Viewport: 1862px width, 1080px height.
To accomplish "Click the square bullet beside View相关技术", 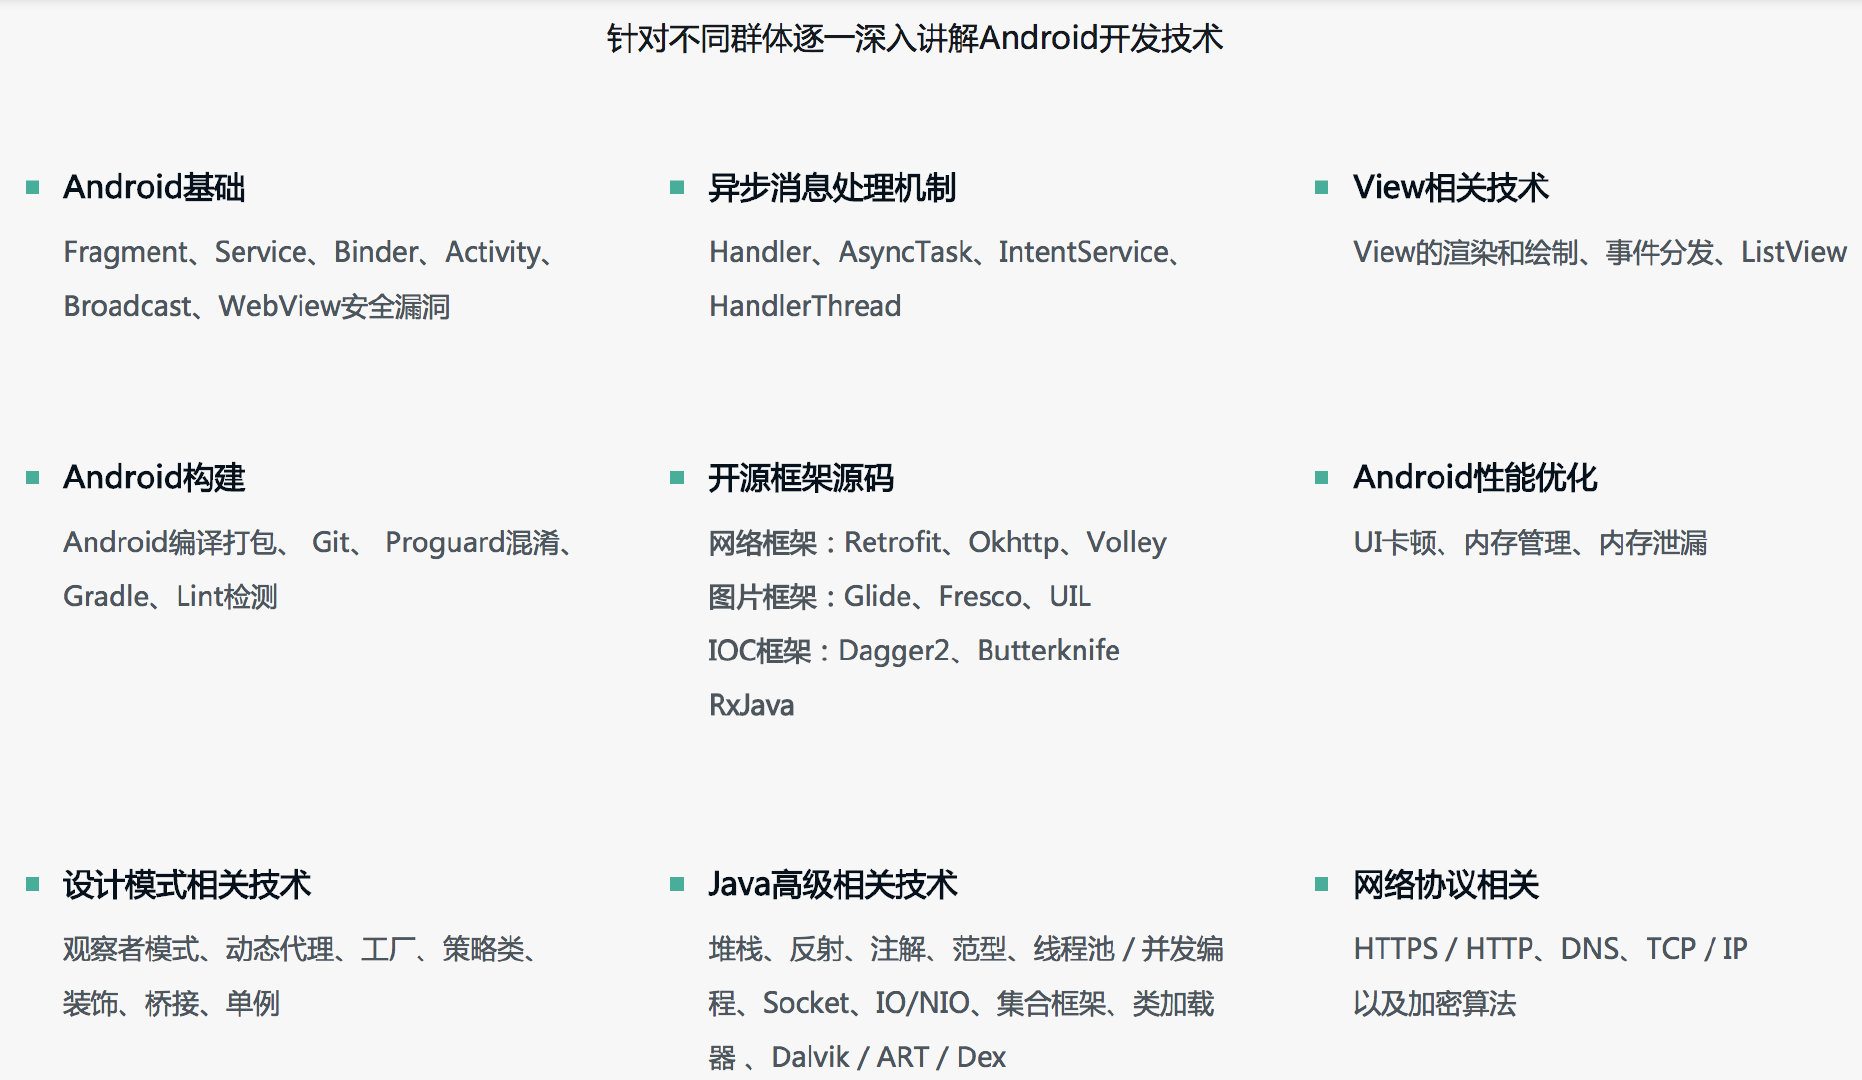I will click(x=1322, y=185).
